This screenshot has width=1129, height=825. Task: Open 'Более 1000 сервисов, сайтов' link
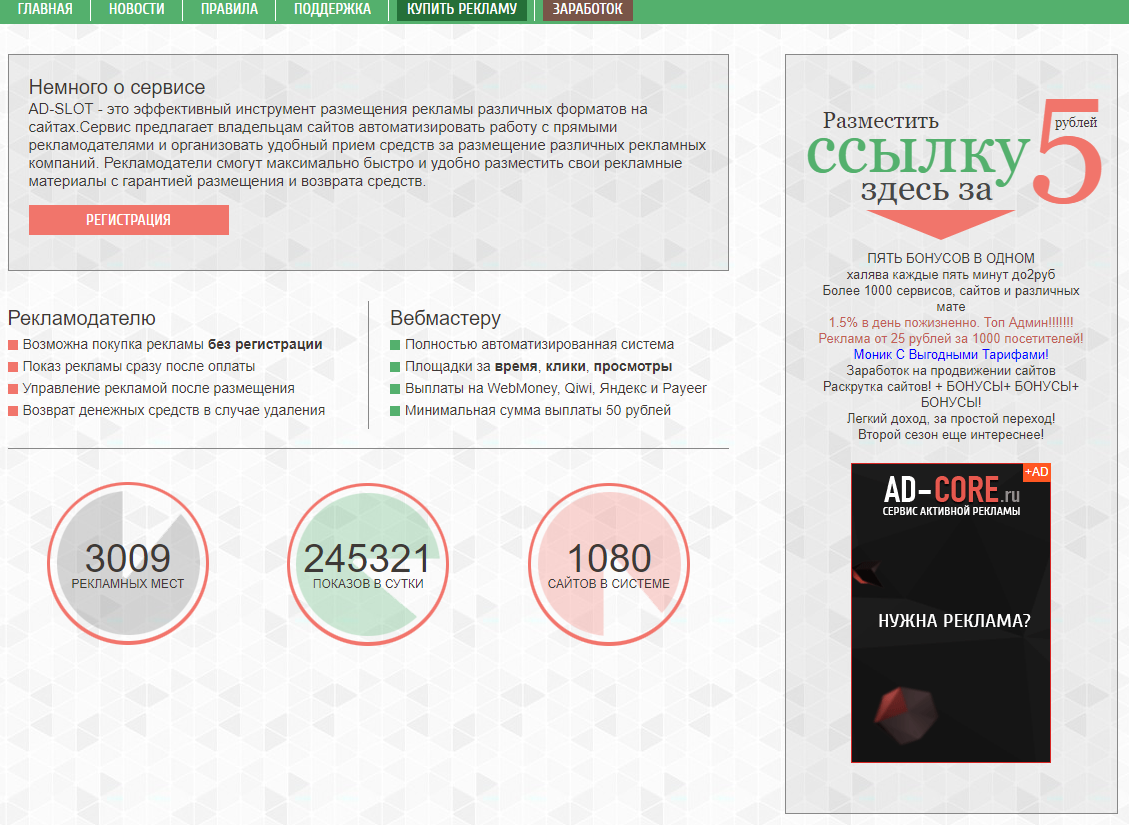950,298
